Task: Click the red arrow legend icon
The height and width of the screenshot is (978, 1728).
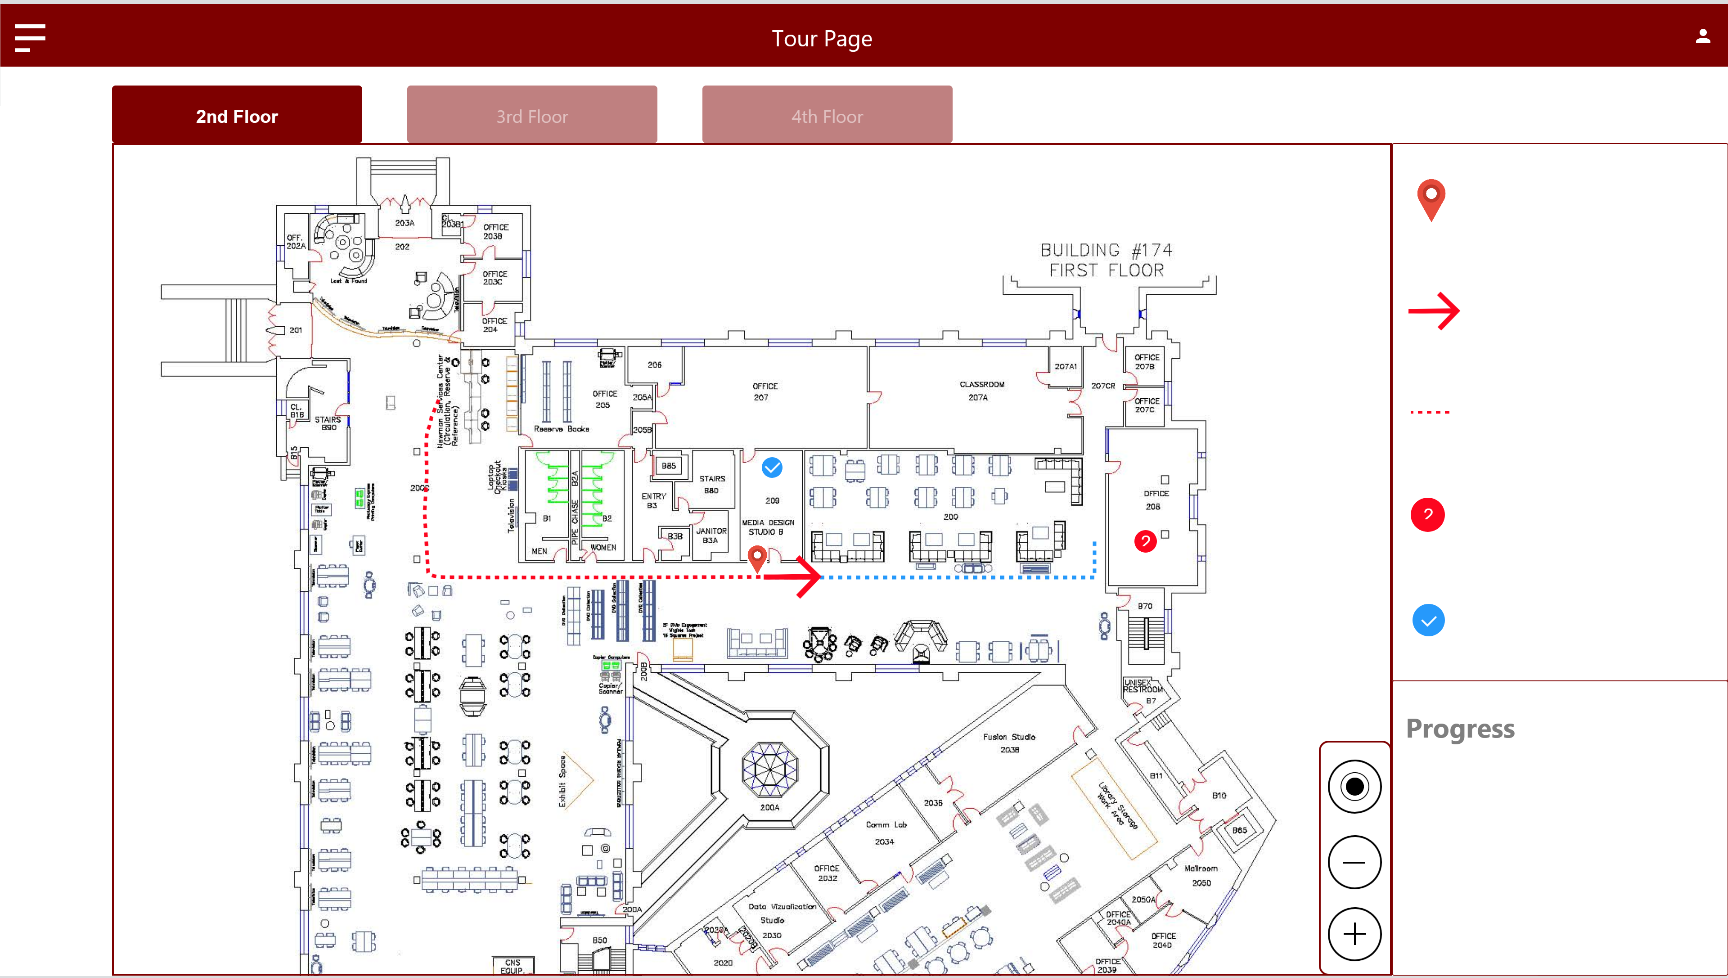Action: 1434,311
